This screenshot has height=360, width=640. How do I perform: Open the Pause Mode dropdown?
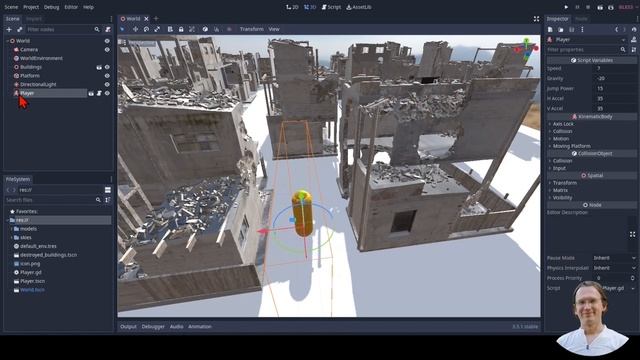pos(614,258)
